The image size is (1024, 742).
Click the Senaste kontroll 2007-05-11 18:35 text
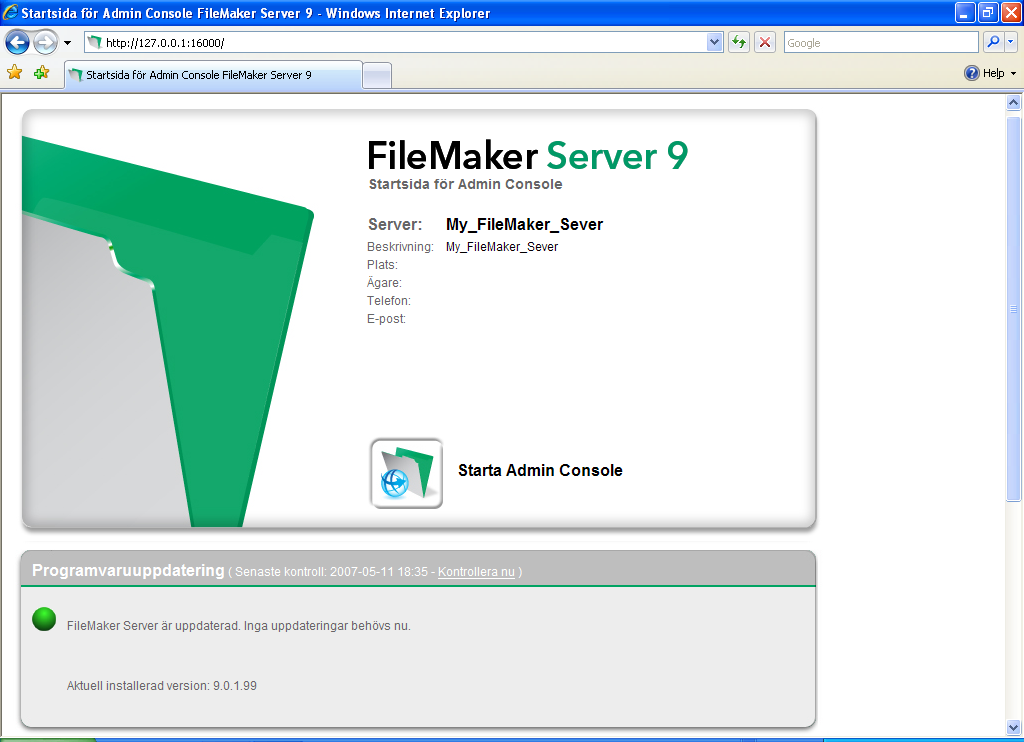[331, 572]
